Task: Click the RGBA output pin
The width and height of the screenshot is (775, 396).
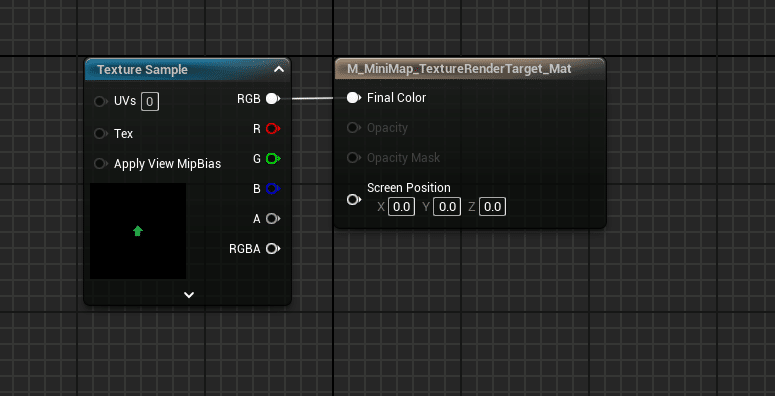Action: (273, 249)
